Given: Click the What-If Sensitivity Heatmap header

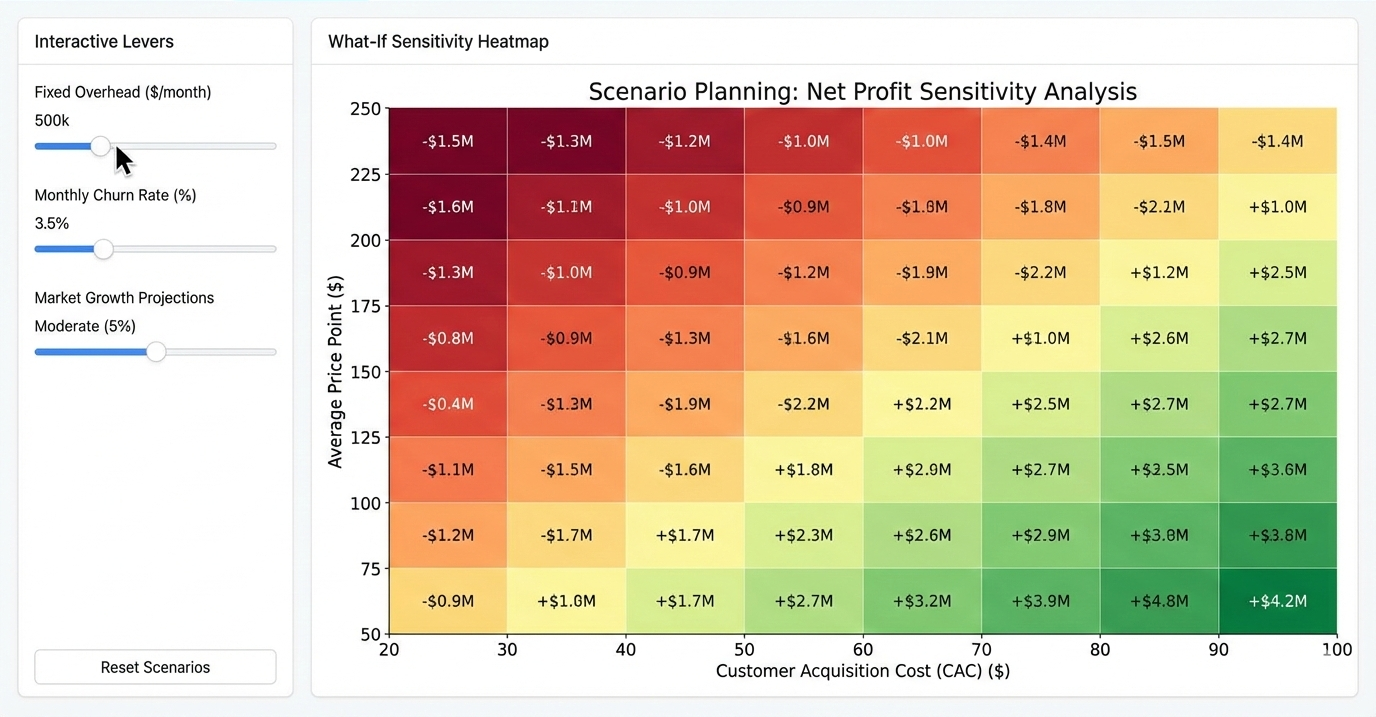Looking at the screenshot, I should coord(437,41).
